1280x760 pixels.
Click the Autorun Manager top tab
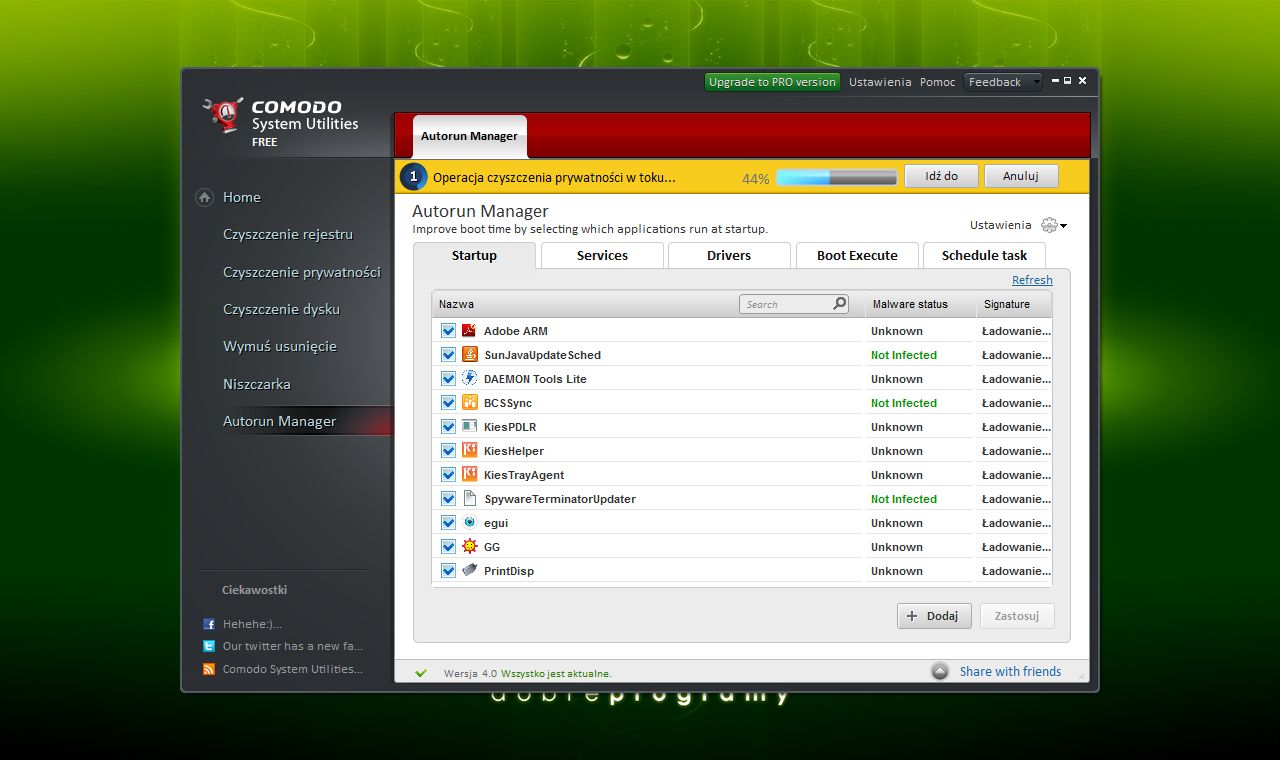(469, 136)
